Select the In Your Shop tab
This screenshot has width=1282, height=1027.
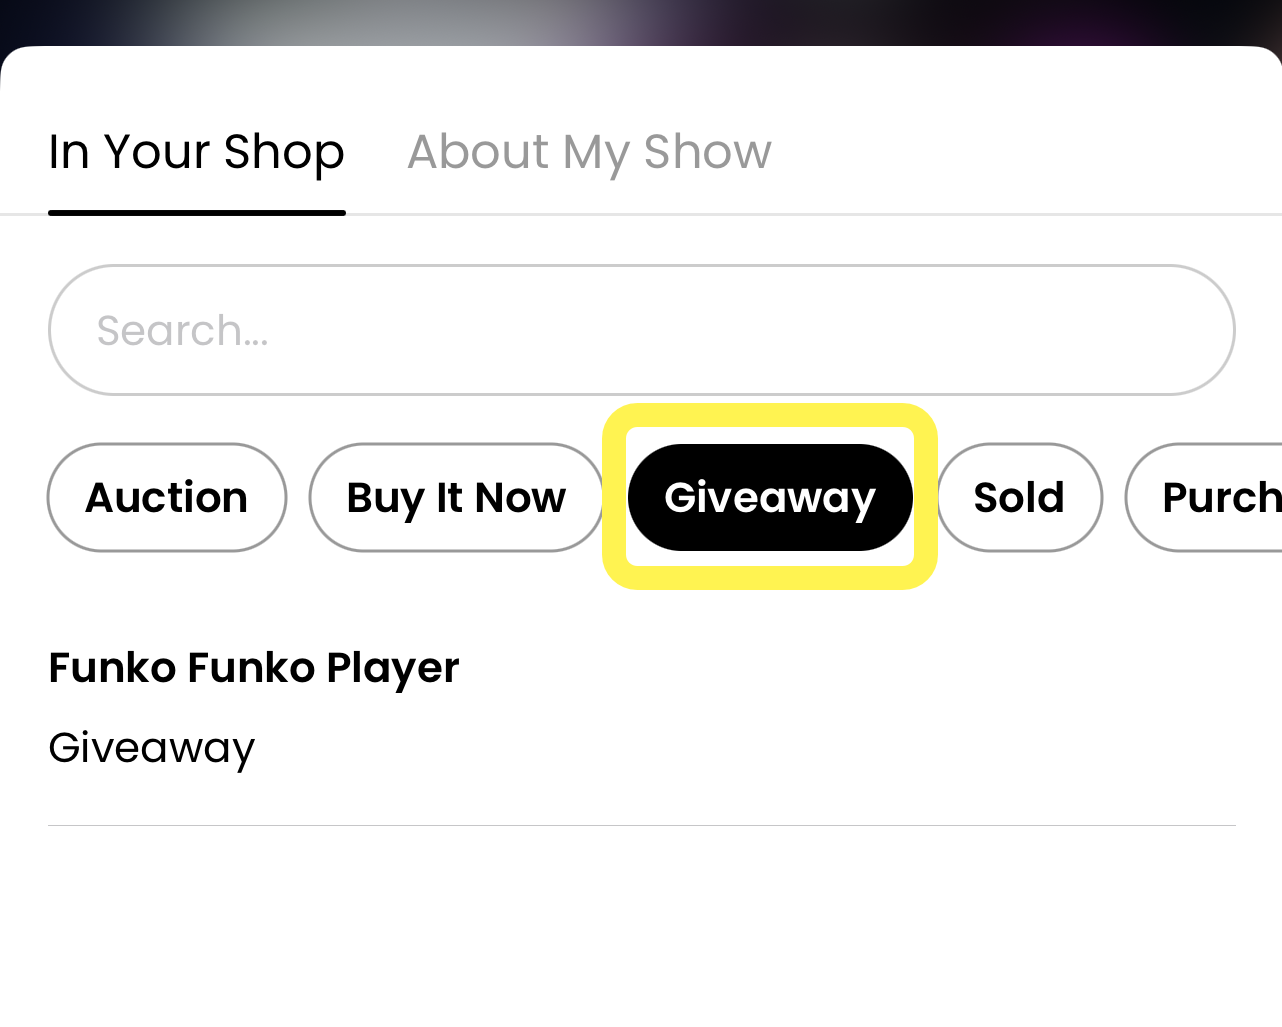(196, 153)
